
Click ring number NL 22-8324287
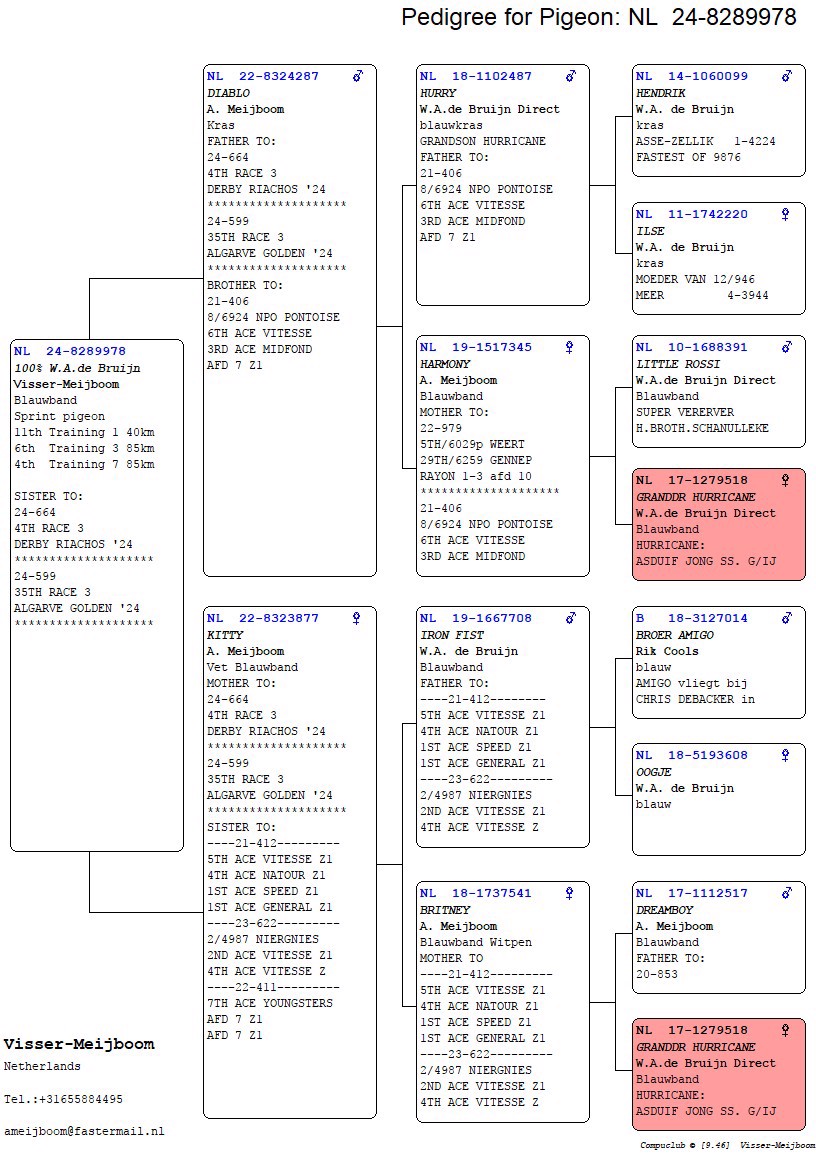[x=263, y=76]
